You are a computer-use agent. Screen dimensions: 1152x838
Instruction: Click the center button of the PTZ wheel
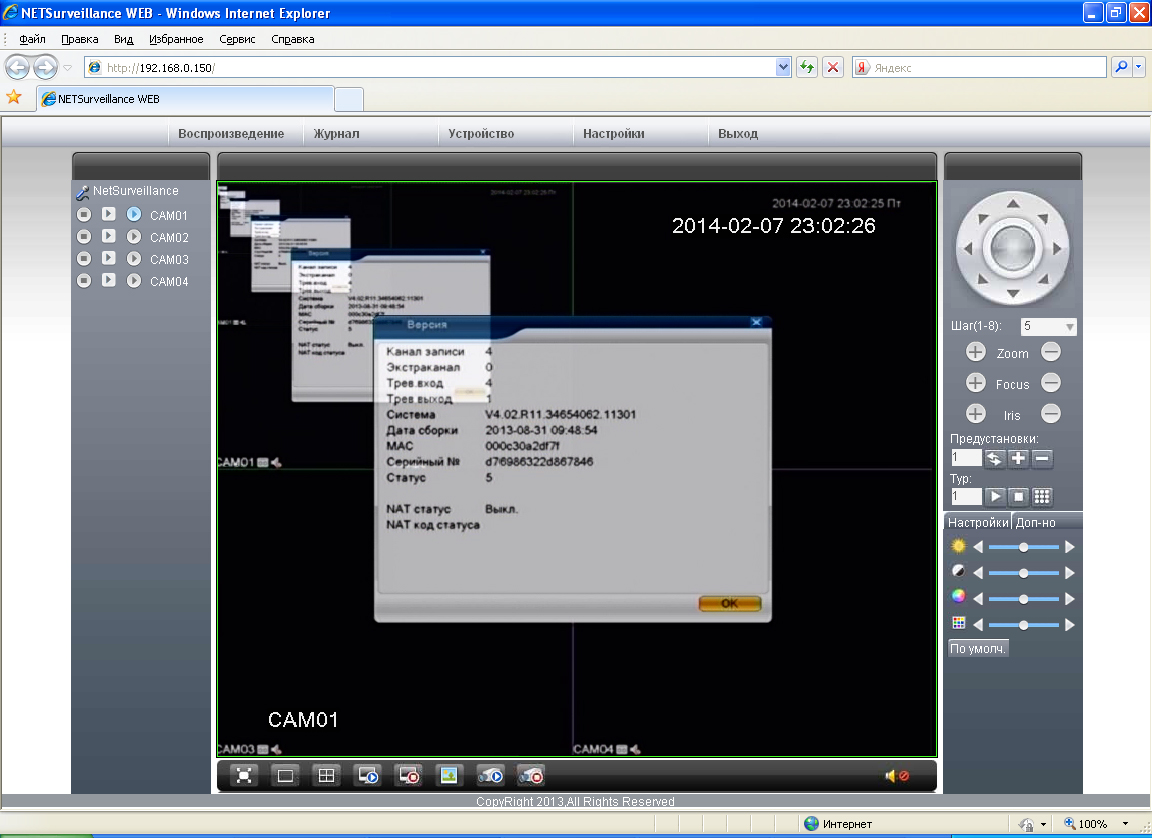pos(1013,248)
